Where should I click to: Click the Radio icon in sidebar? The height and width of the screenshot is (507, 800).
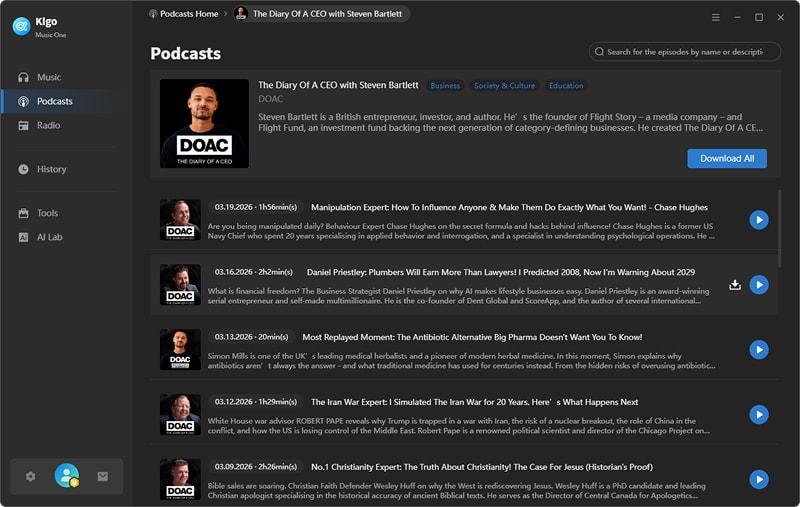[23, 125]
